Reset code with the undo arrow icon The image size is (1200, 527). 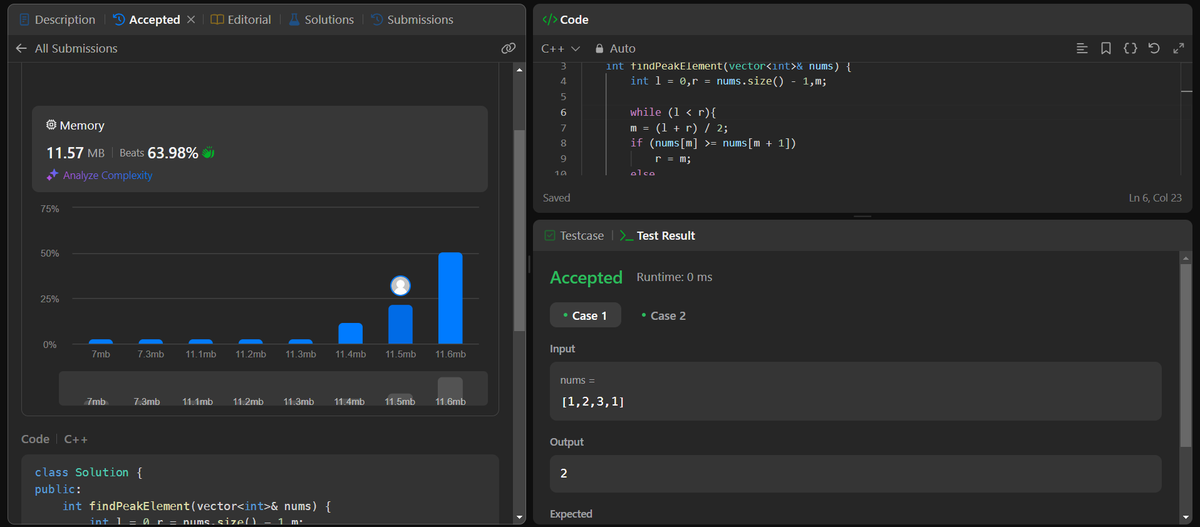(1154, 48)
